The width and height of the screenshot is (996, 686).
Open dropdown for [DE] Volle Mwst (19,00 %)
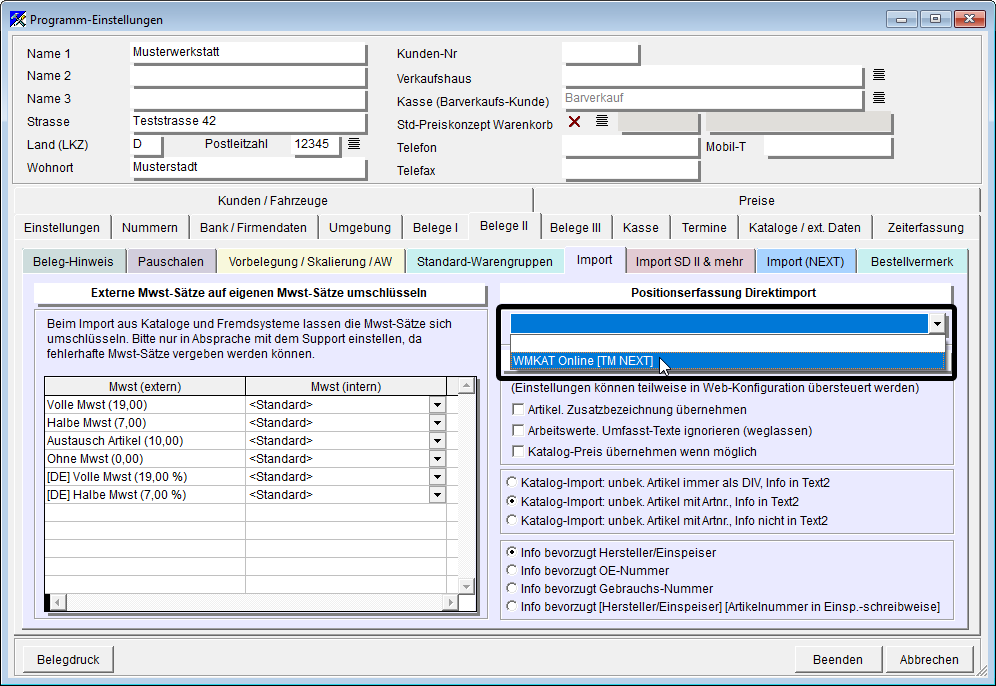(437, 477)
